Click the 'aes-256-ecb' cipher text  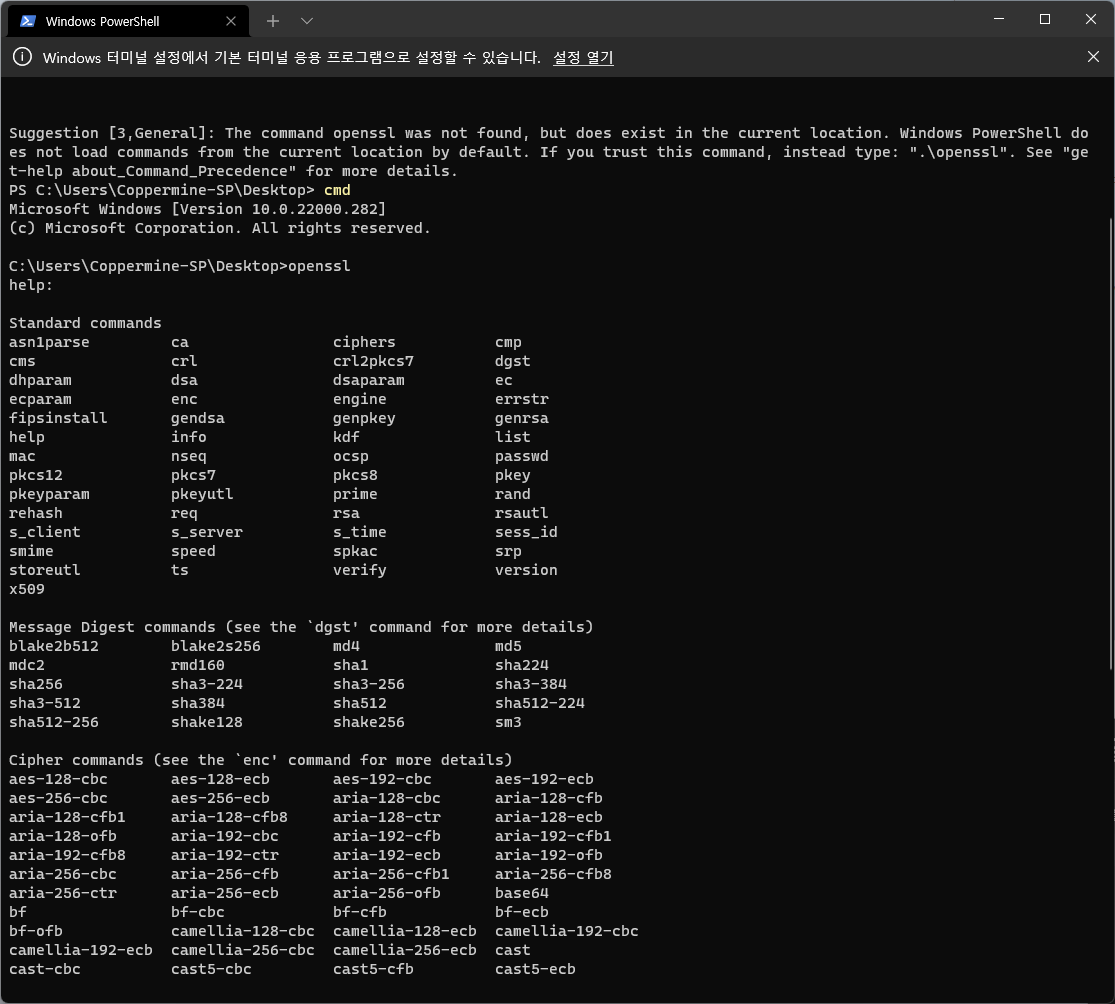220,798
